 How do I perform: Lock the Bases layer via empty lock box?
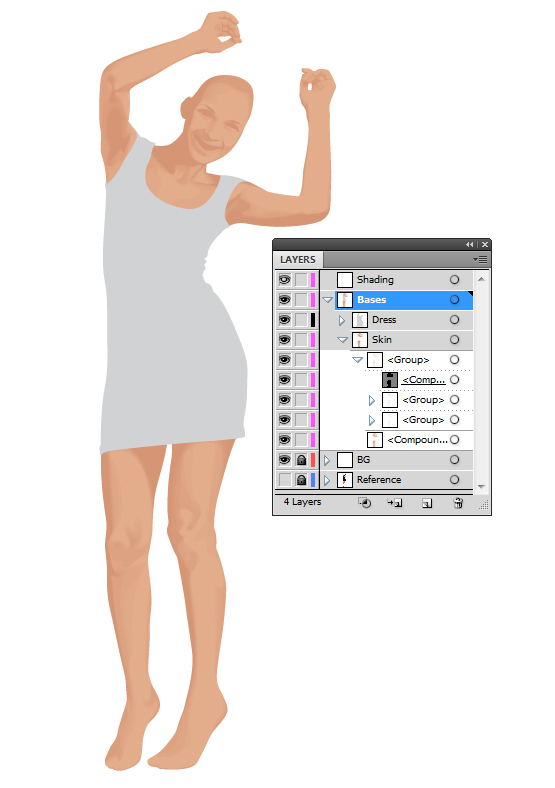click(301, 300)
